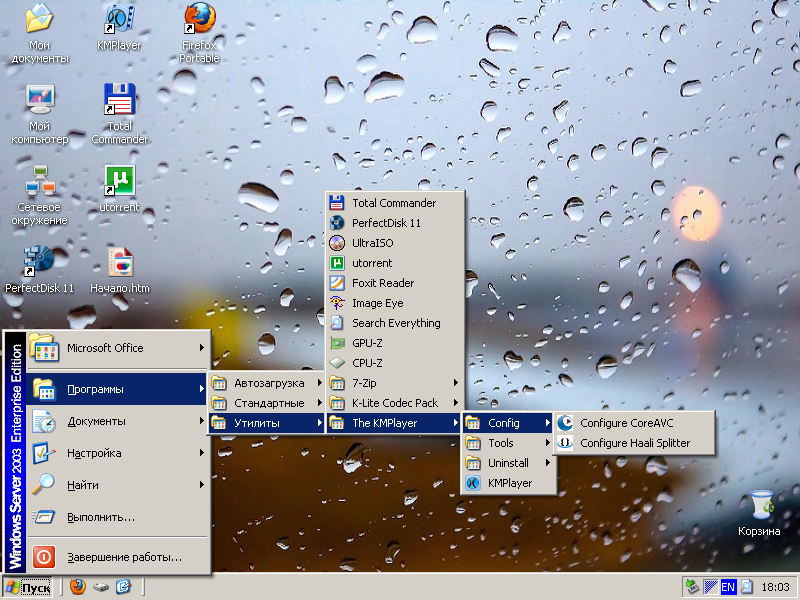Click the search tray icon before clock

coord(746,587)
